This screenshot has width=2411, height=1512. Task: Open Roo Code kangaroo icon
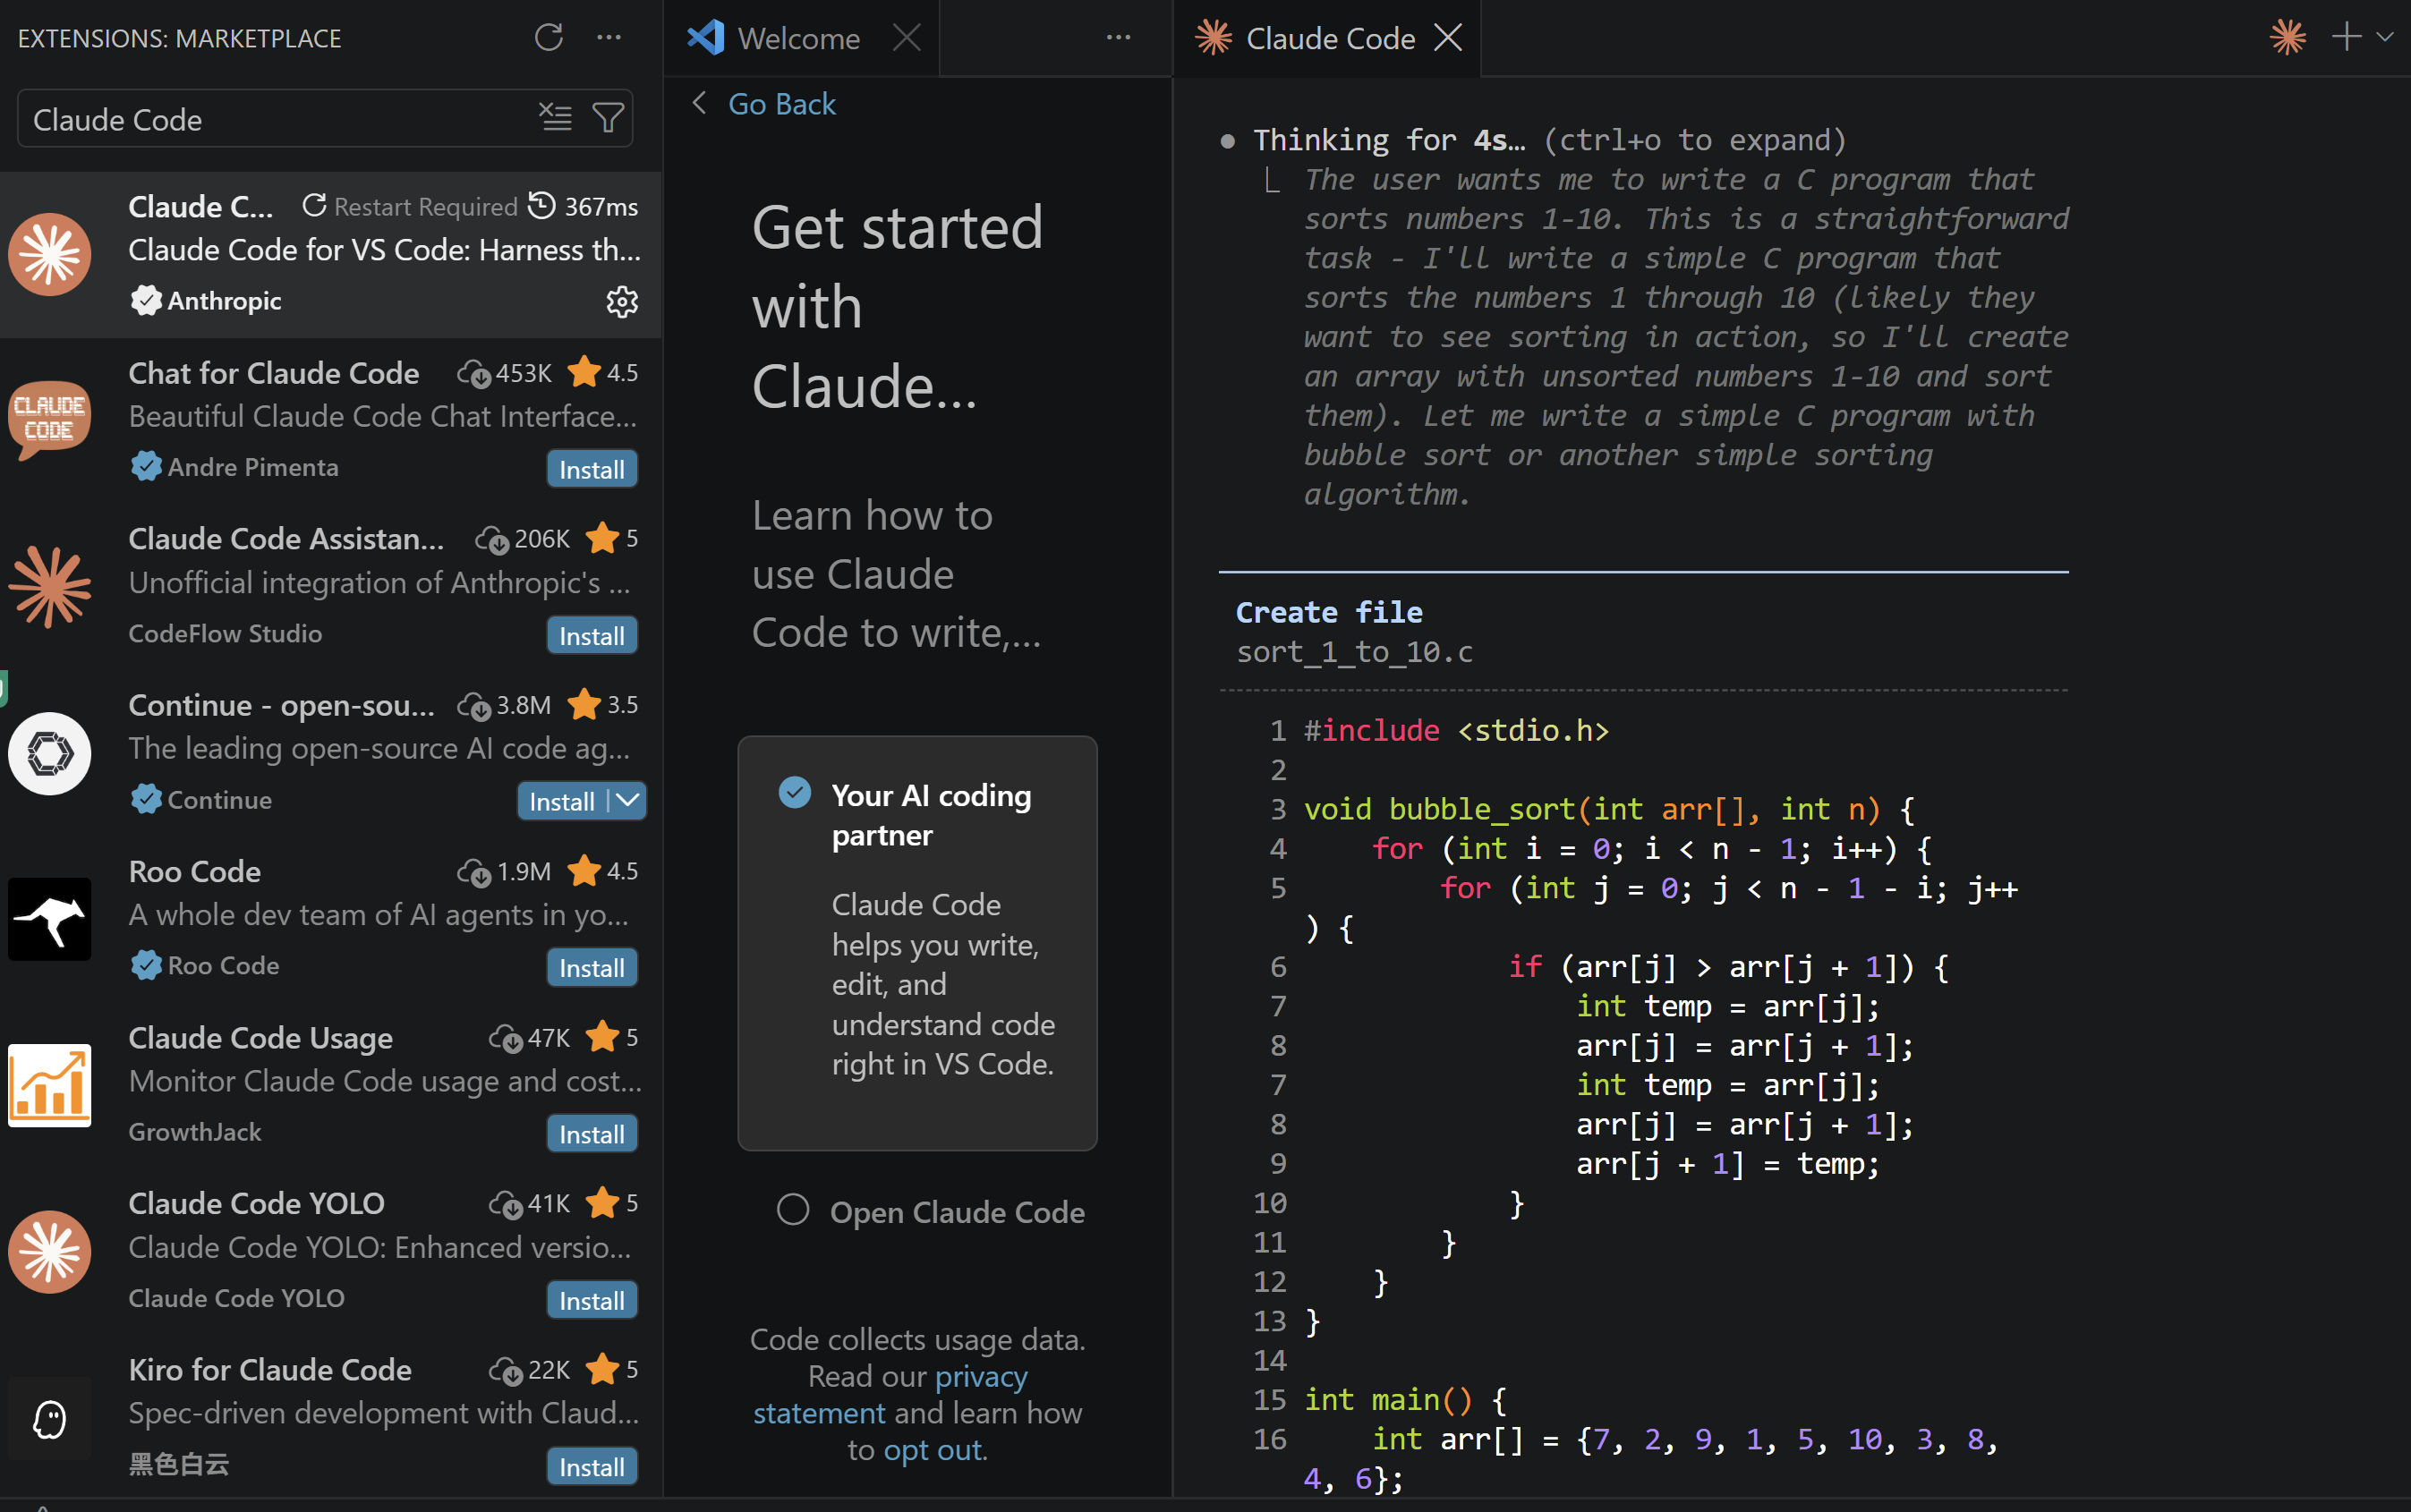(50, 919)
